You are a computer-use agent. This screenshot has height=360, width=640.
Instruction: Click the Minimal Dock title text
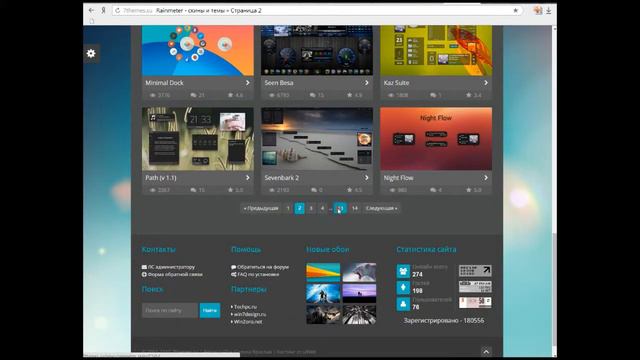[x=164, y=83]
